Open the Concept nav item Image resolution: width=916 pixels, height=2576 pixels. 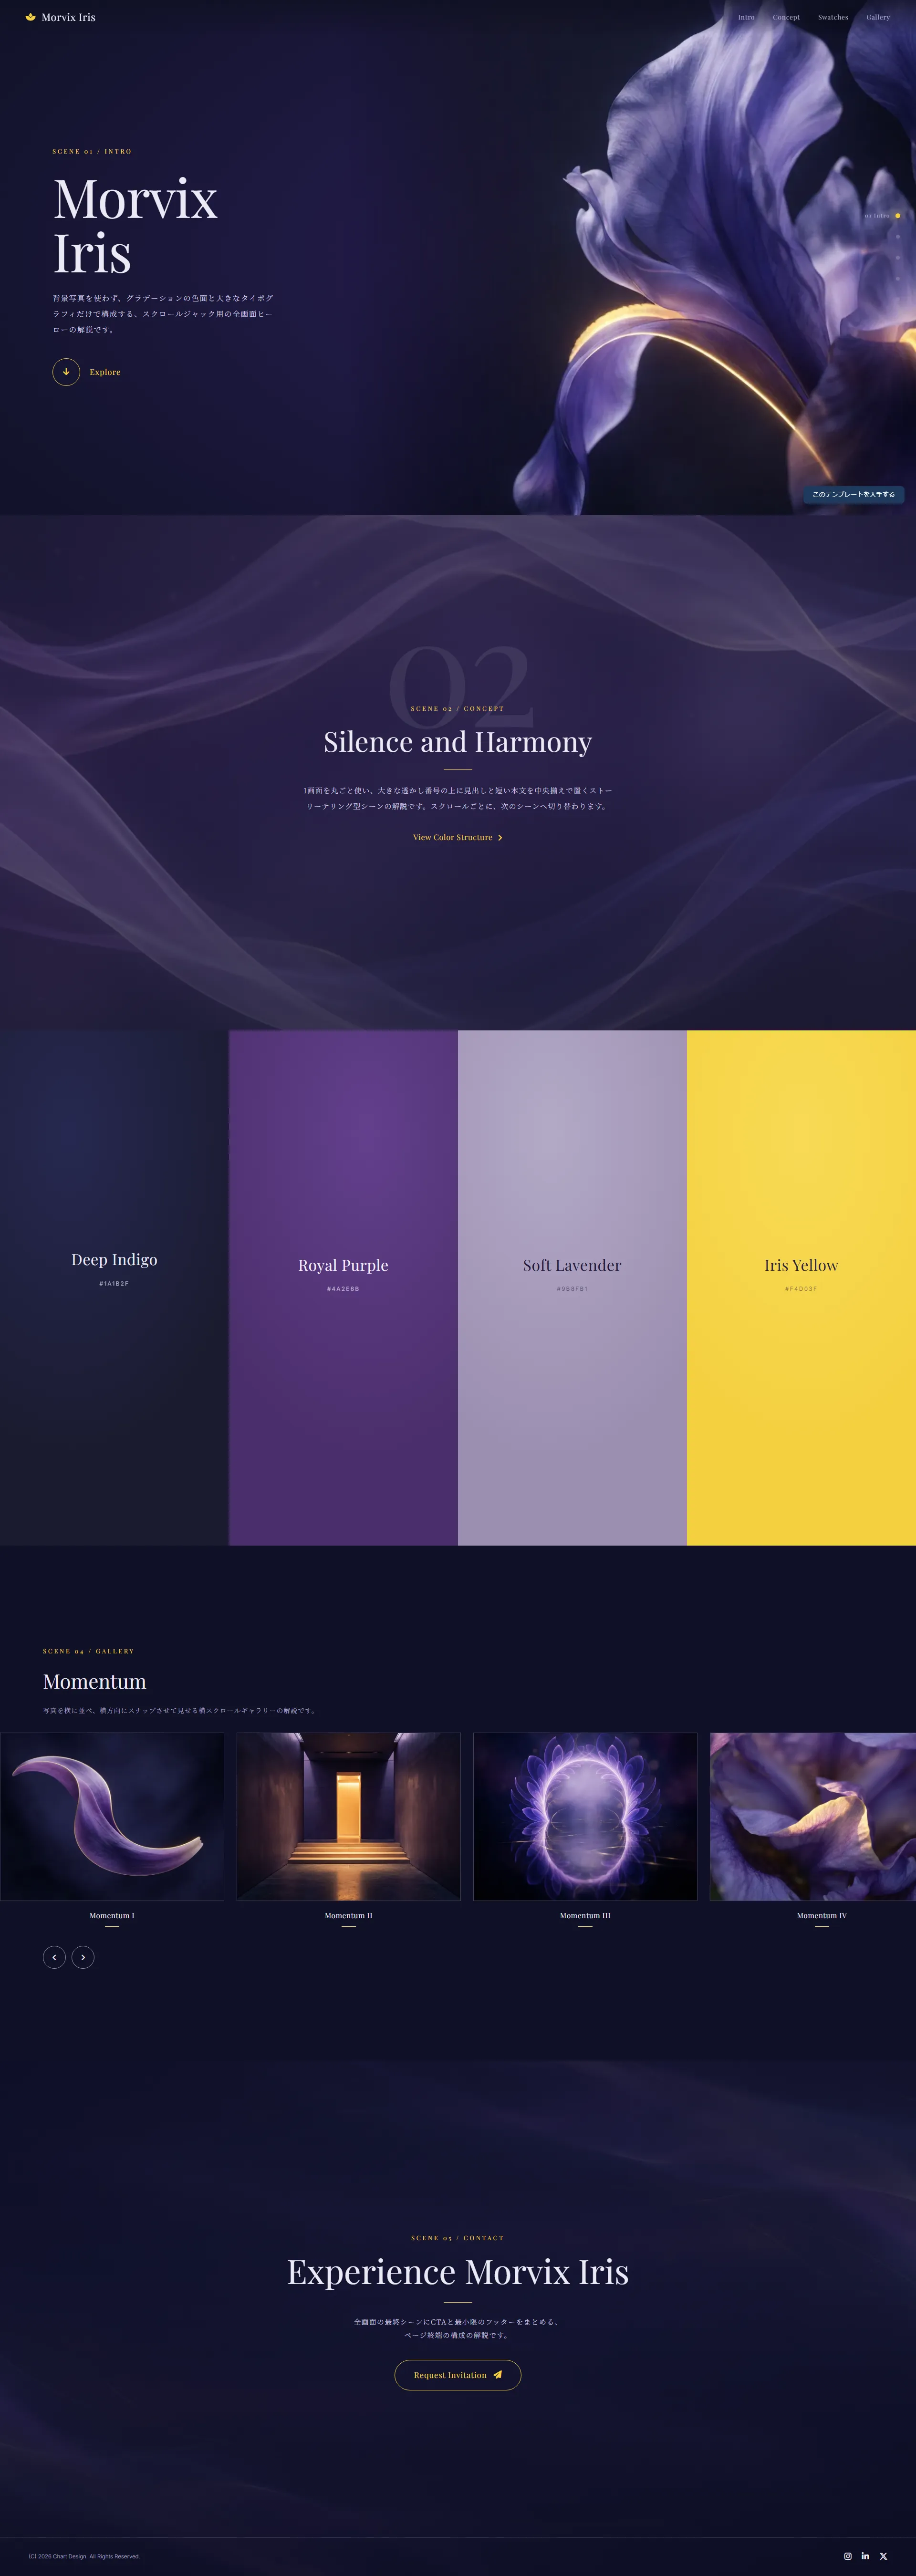[x=786, y=17]
